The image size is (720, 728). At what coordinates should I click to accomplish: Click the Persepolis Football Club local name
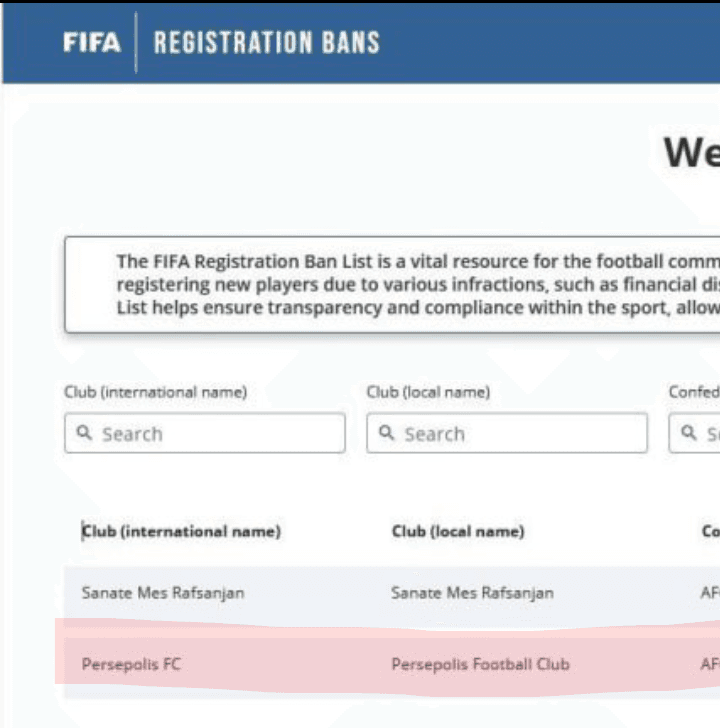480,664
